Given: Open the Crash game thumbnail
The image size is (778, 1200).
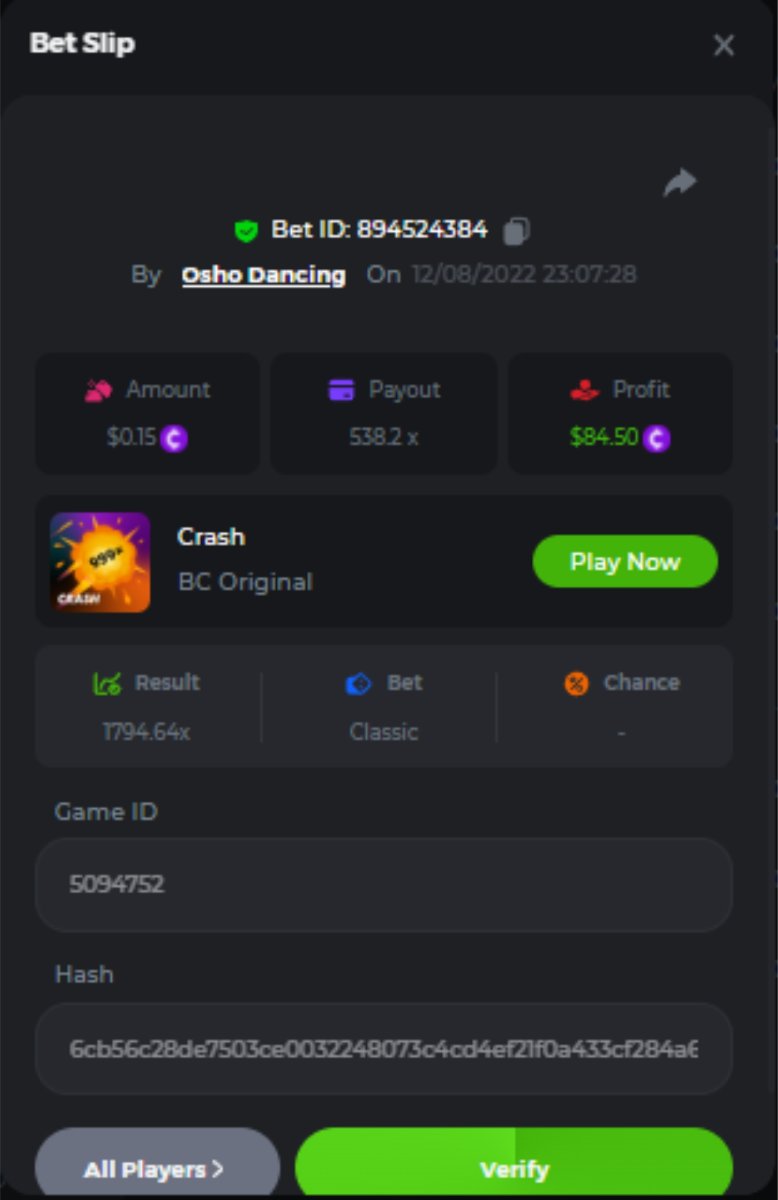Looking at the screenshot, I should point(100,562).
